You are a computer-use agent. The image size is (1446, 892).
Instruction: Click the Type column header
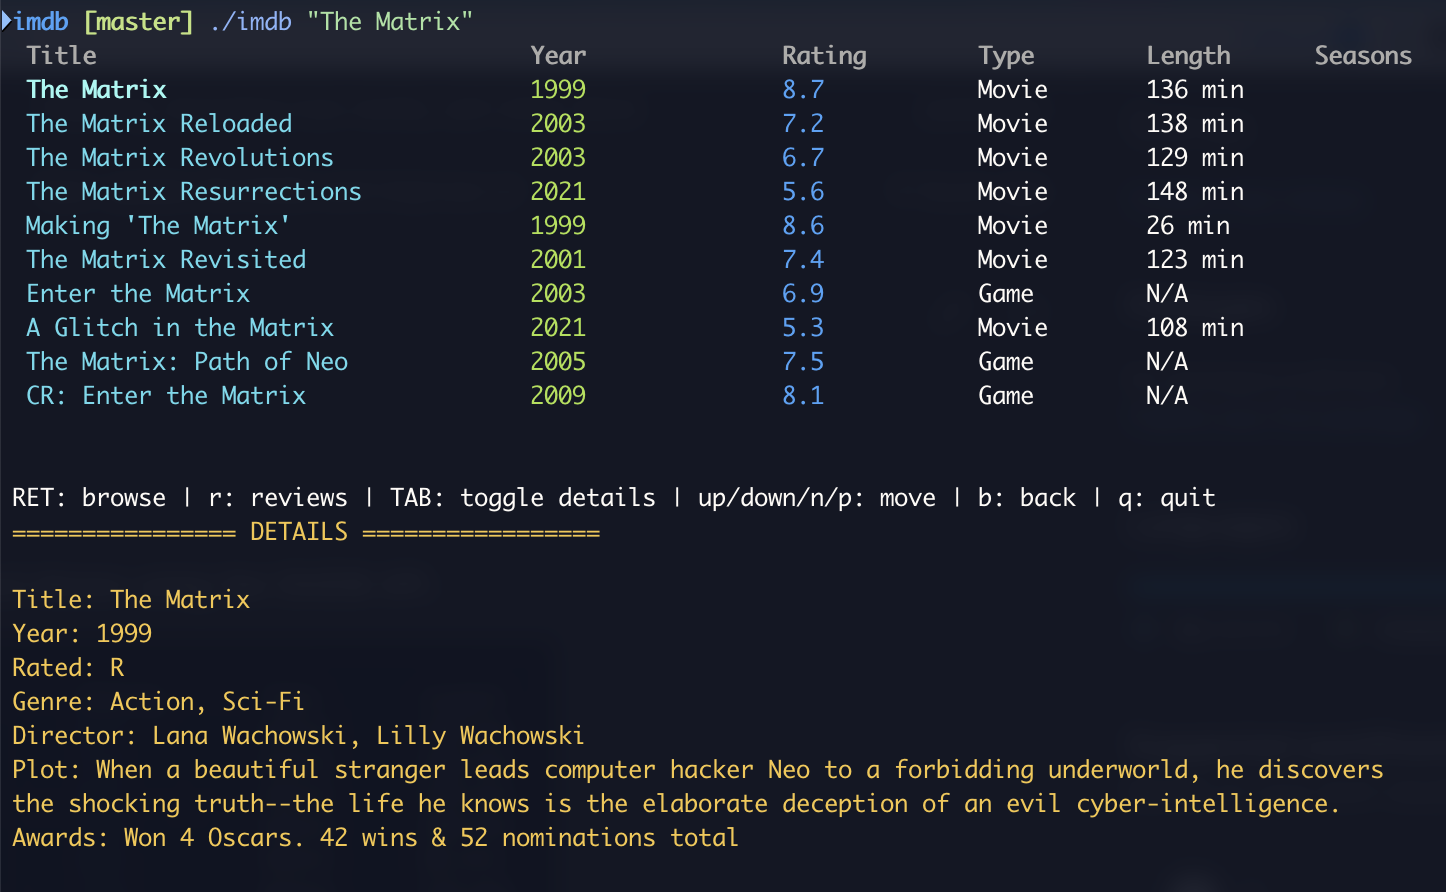1006,55
